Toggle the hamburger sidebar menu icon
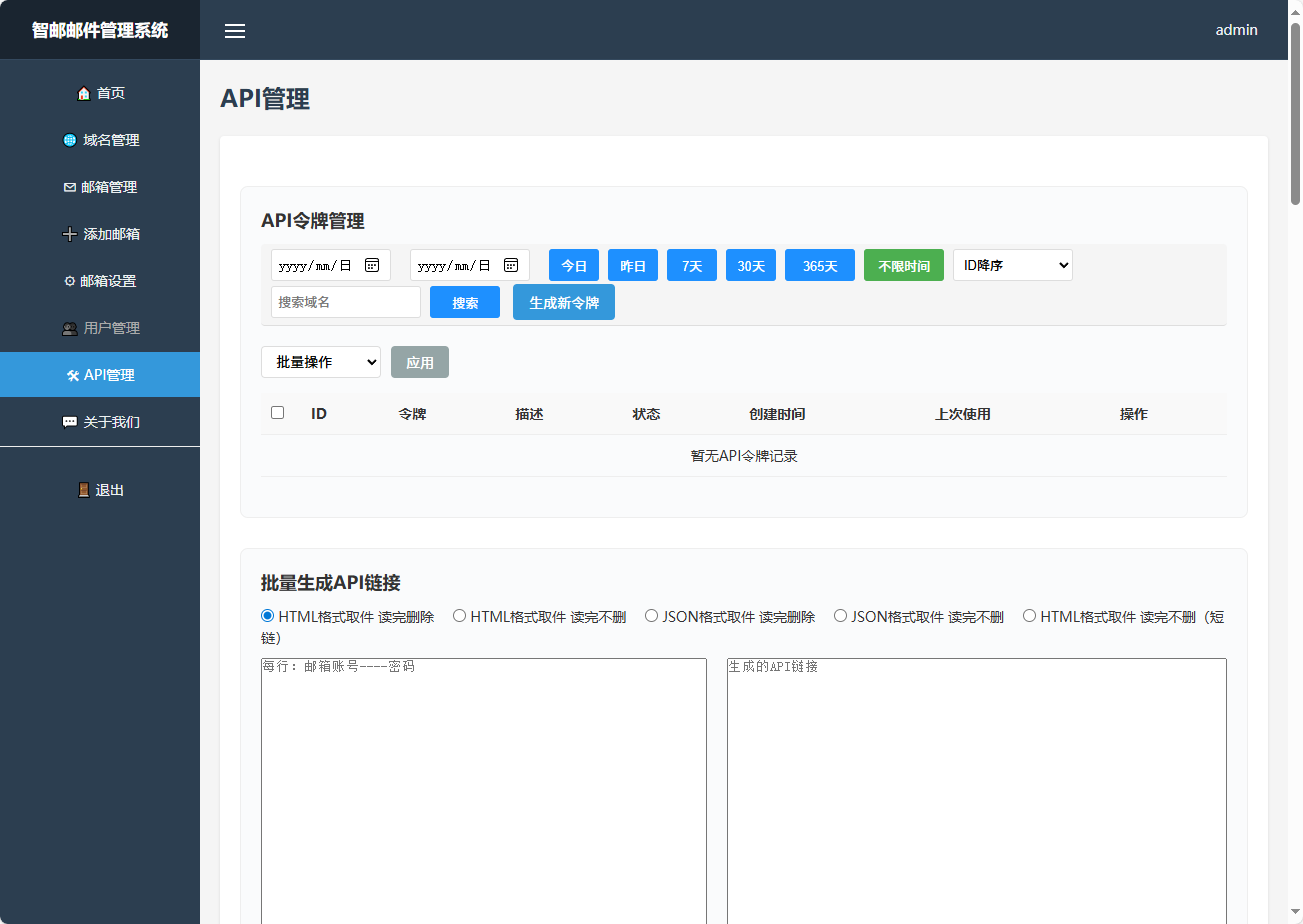 (x=235, y=31)
